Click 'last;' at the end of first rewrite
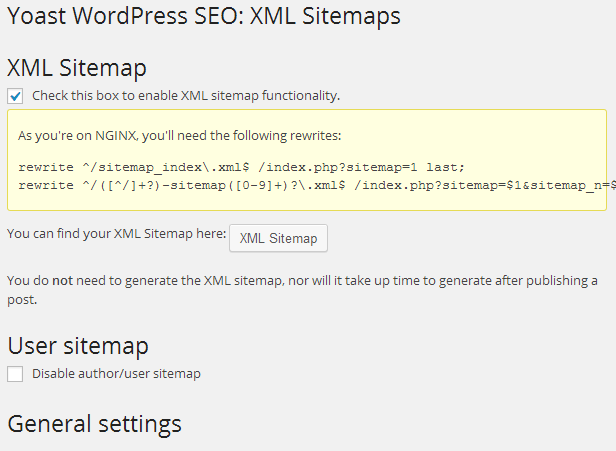 [446, 167]
